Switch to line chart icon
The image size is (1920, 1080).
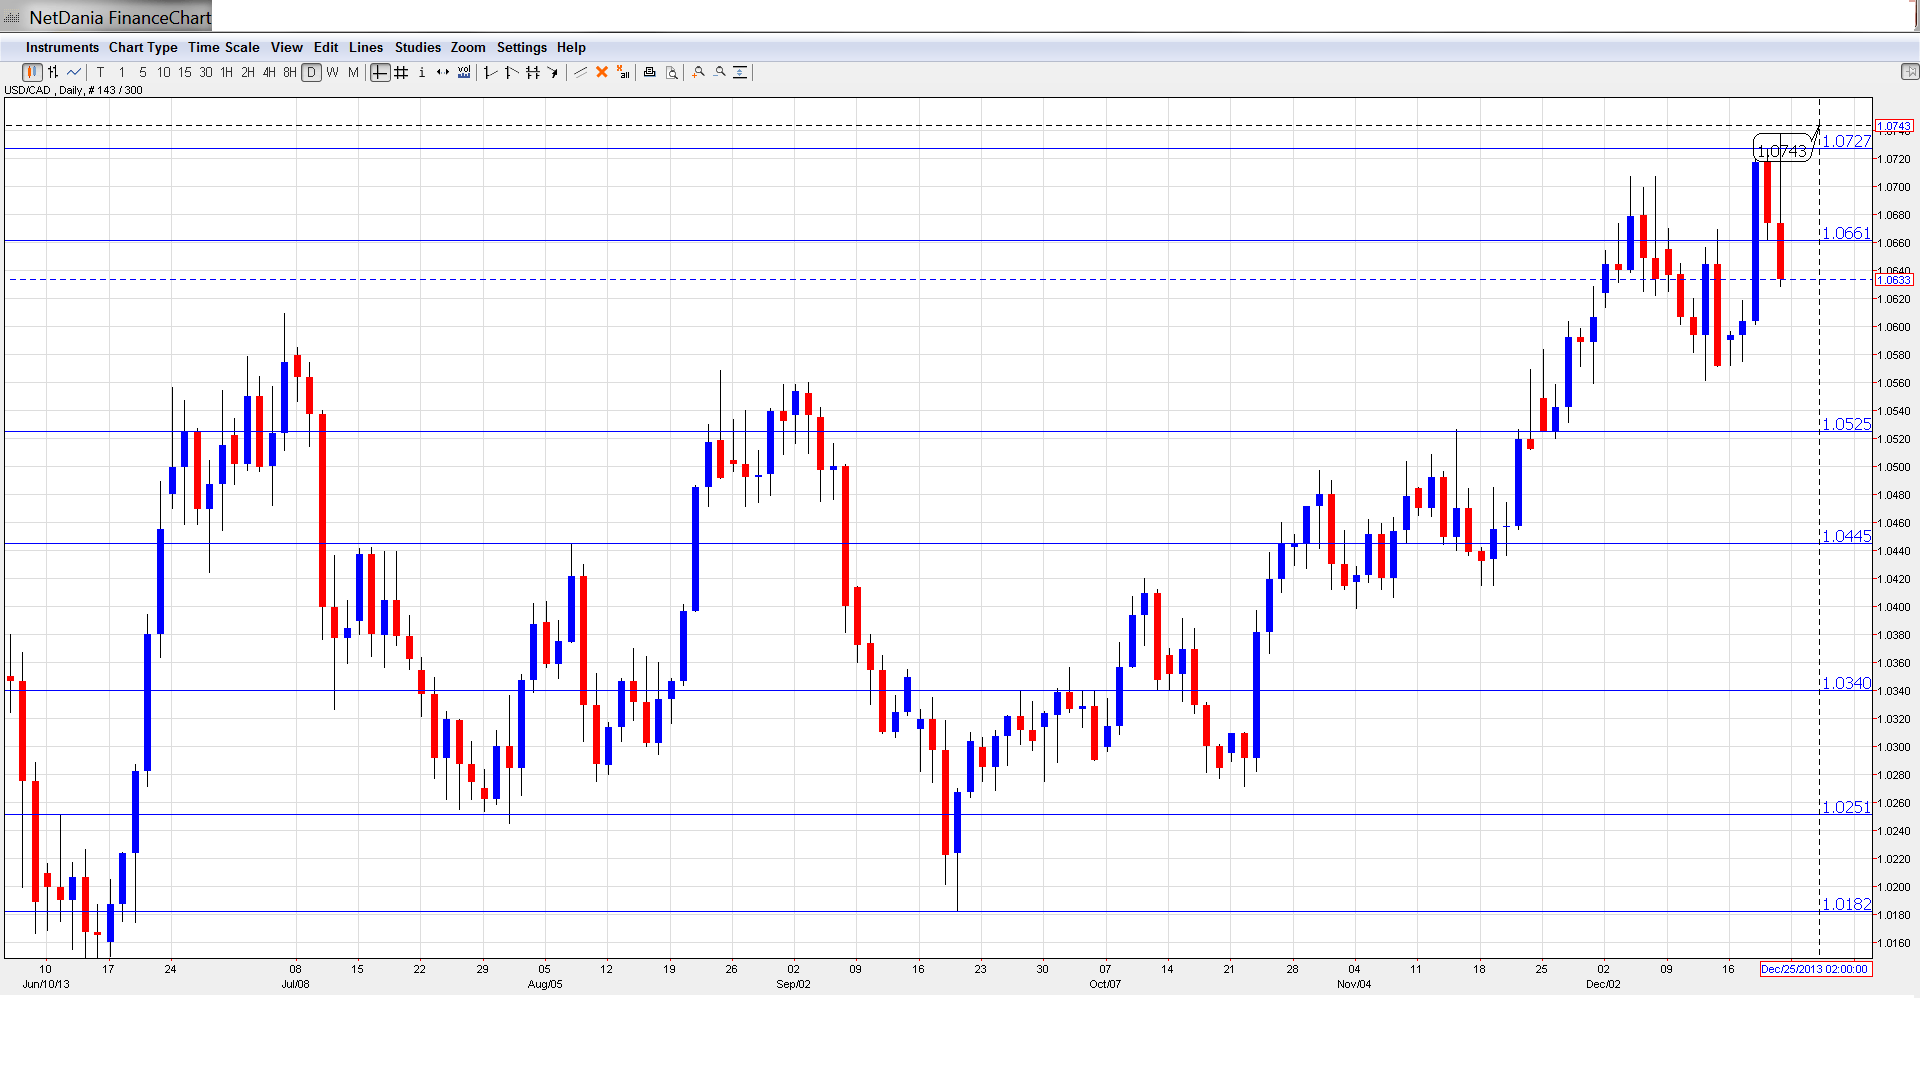click(74, 72)
